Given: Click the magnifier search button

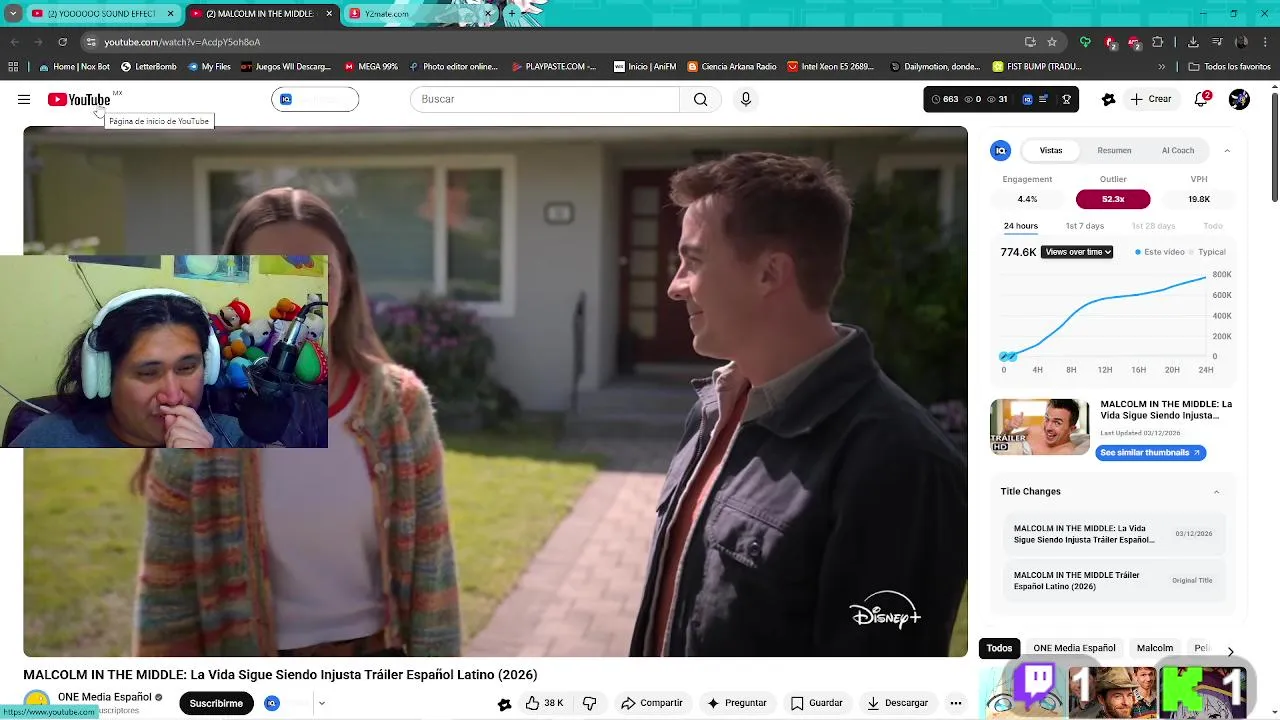Looking at the screenshot, I should (700, 99).
